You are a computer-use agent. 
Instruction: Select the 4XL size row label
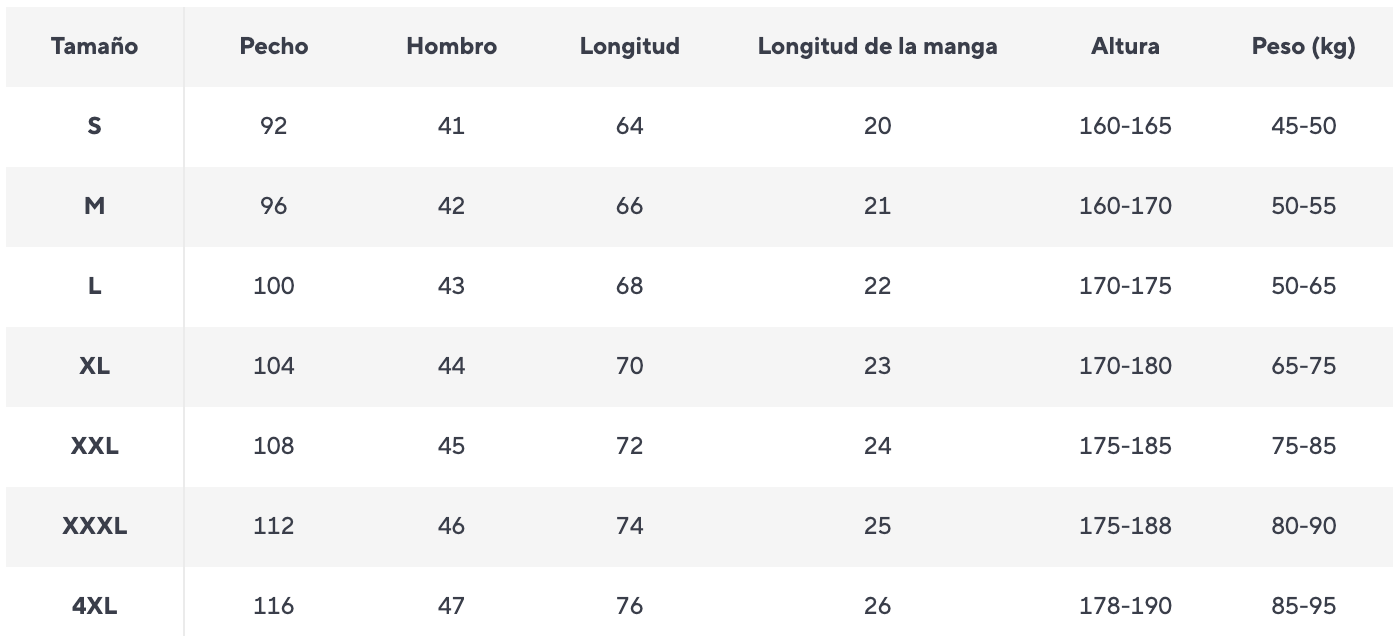tap(94, 606)
